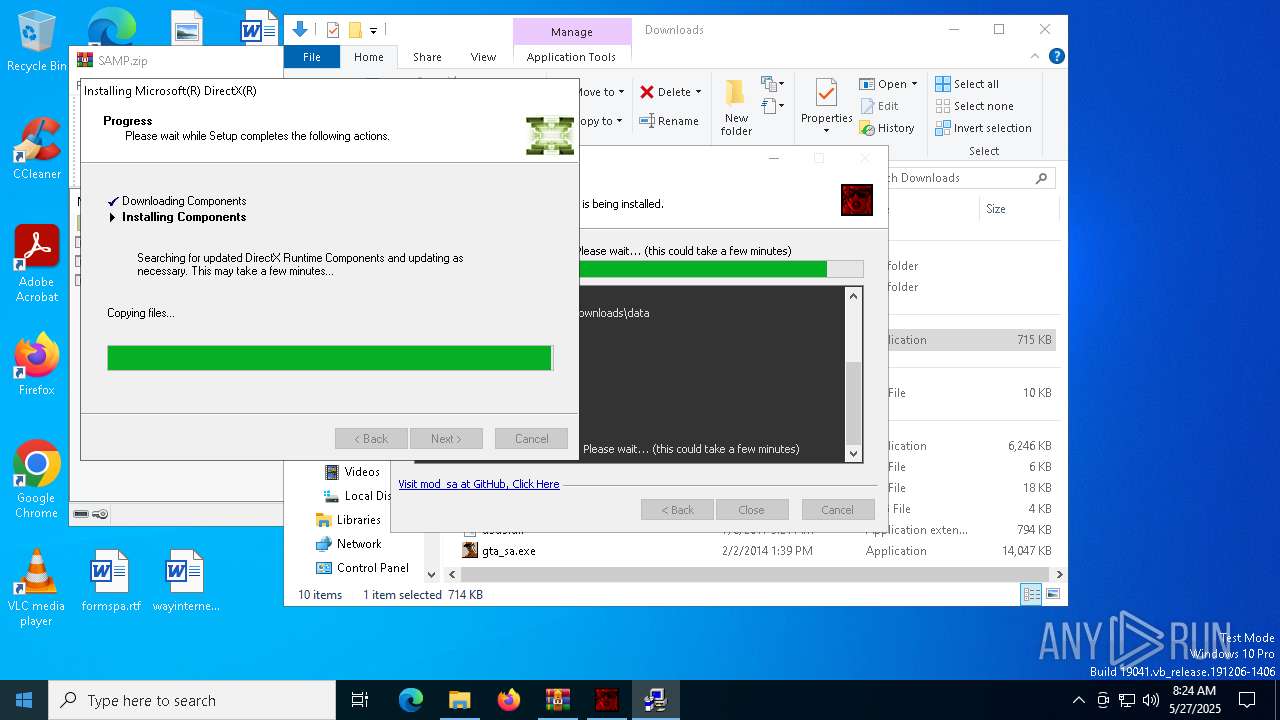Screen dimensions: 1280x720
Task: Open WinRAR from taskbar
Action: (x=557, y=700)
